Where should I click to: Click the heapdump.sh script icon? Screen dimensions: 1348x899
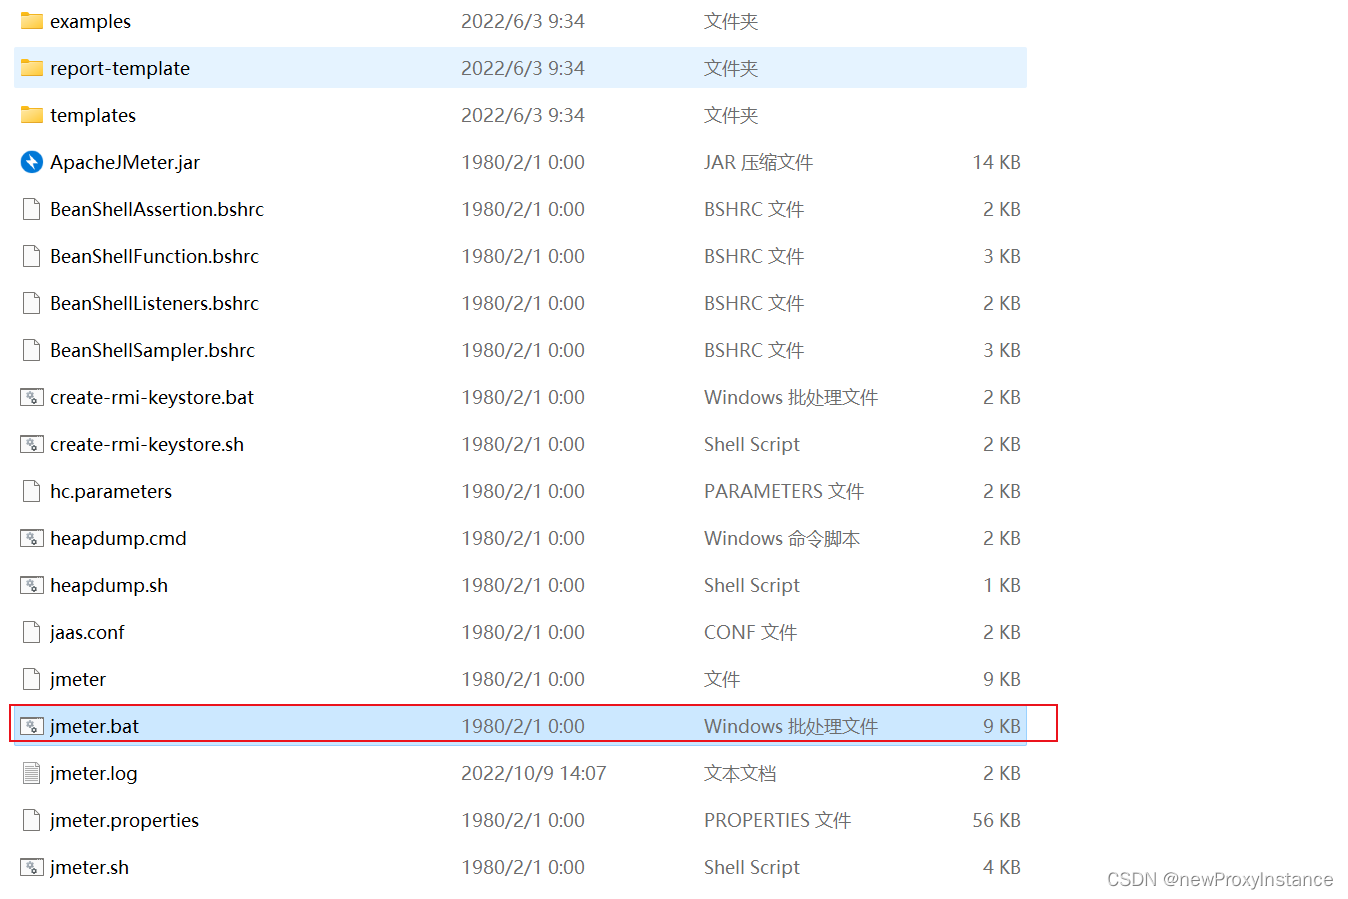coord(32,585)
